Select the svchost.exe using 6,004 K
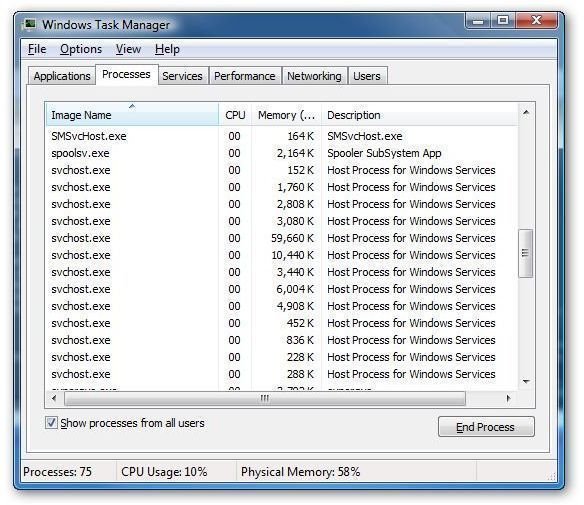Viewport: 584px width, 505px height. pos(282,289)
